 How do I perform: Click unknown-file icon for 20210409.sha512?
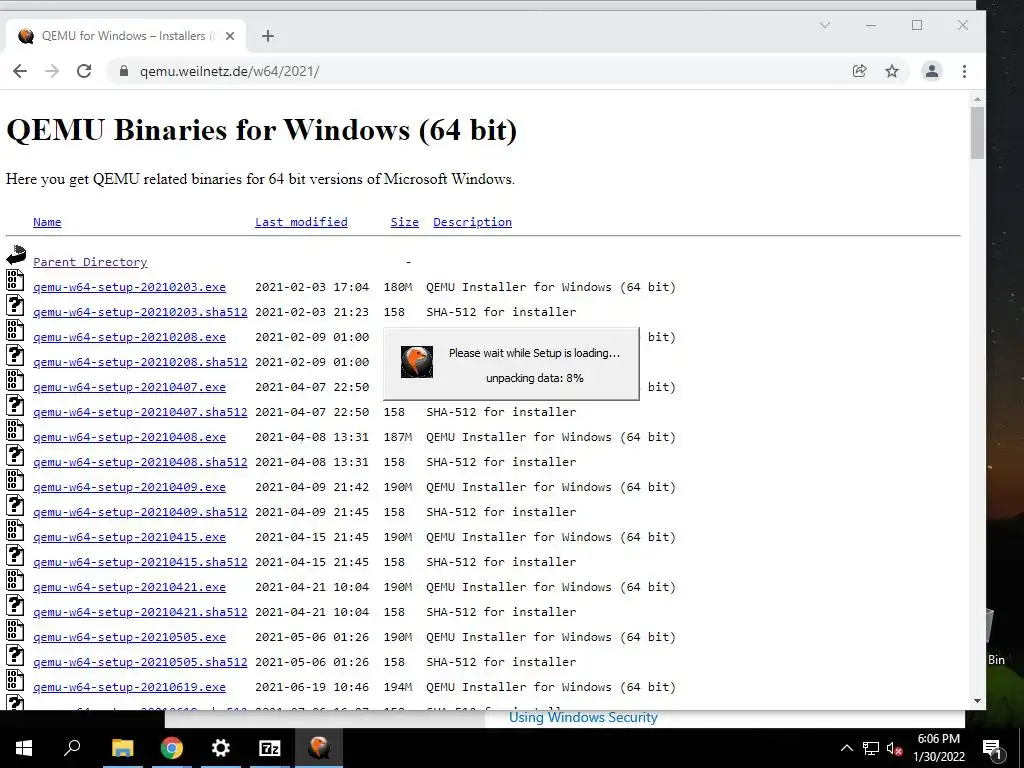(x=15, y=505)
